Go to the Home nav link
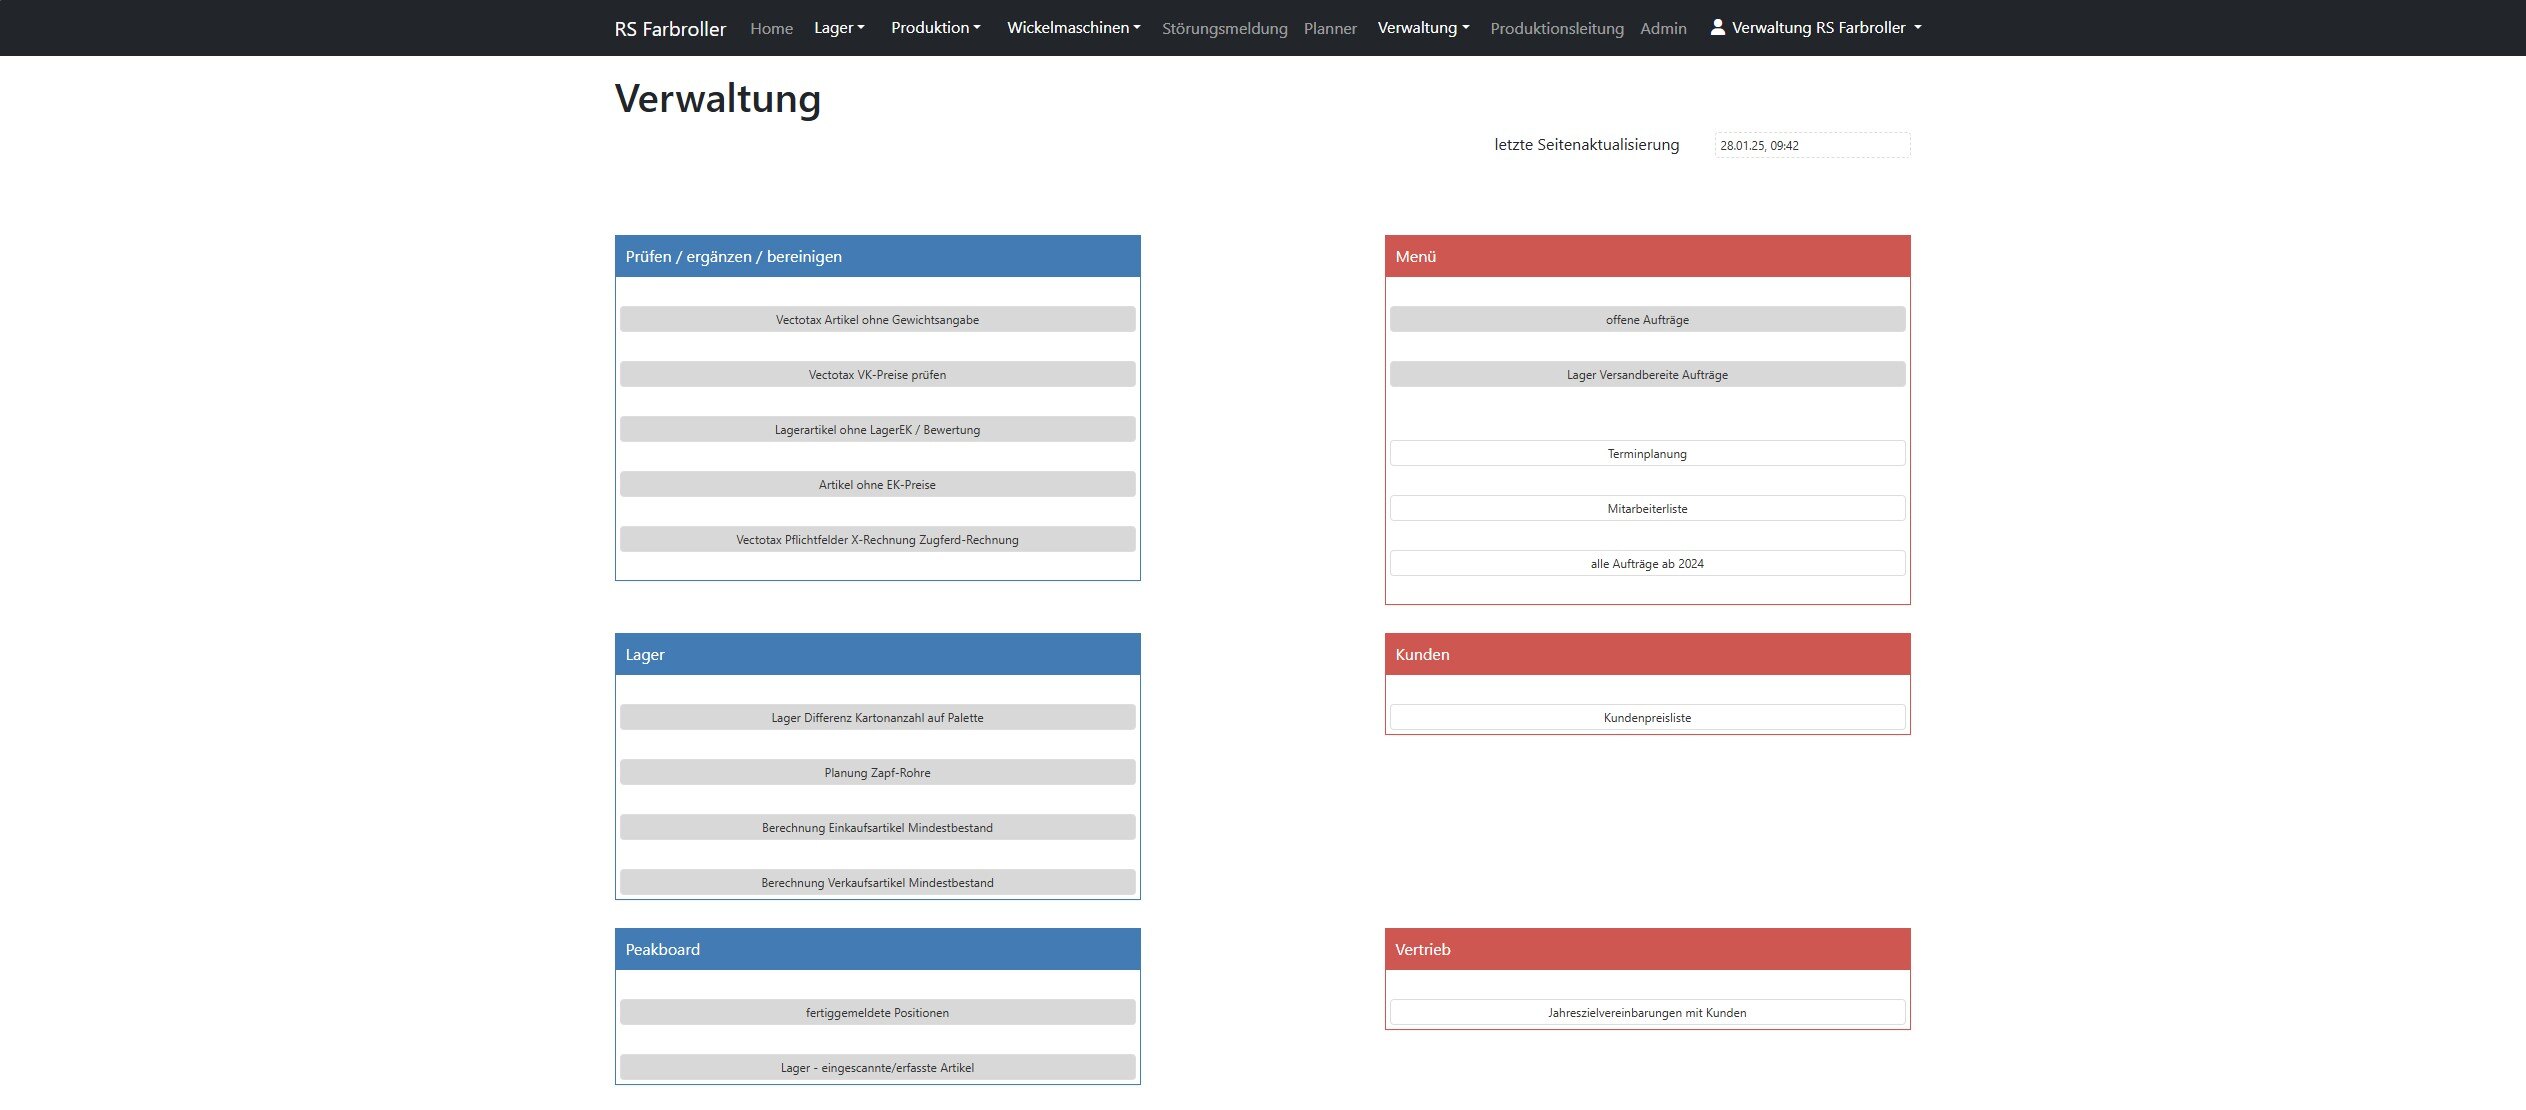2526x1110 pixels. pos(771,29)
